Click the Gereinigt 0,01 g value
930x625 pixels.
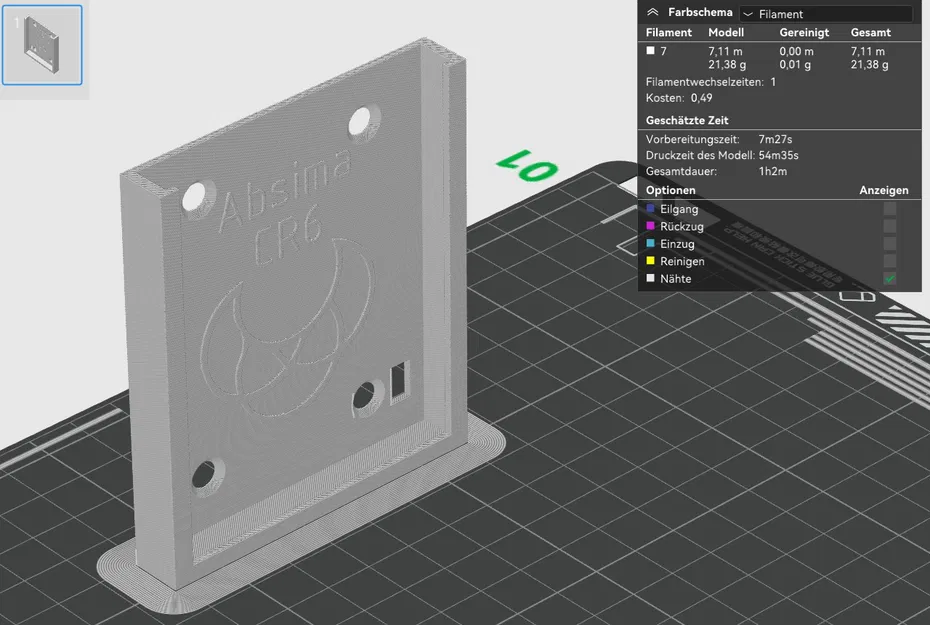coord(795,65)
